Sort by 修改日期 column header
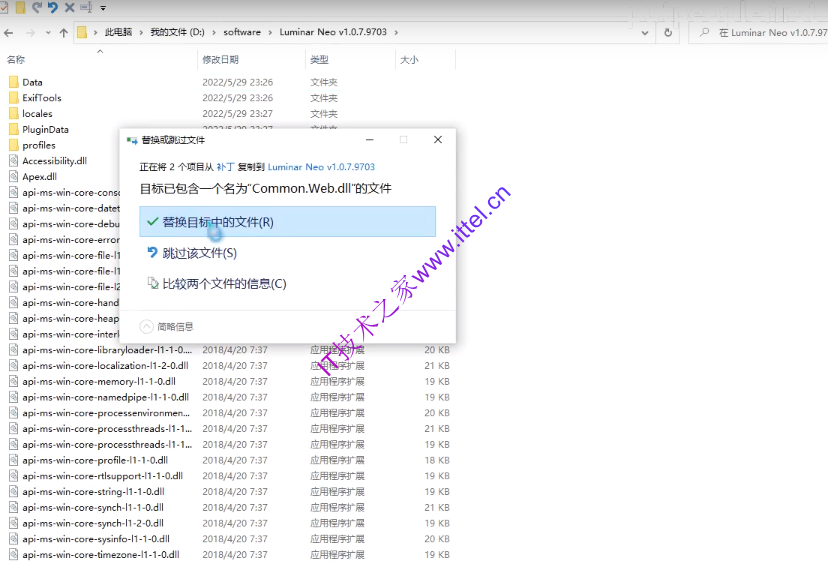This screenshot has width=828, height=564. point(220,60)
